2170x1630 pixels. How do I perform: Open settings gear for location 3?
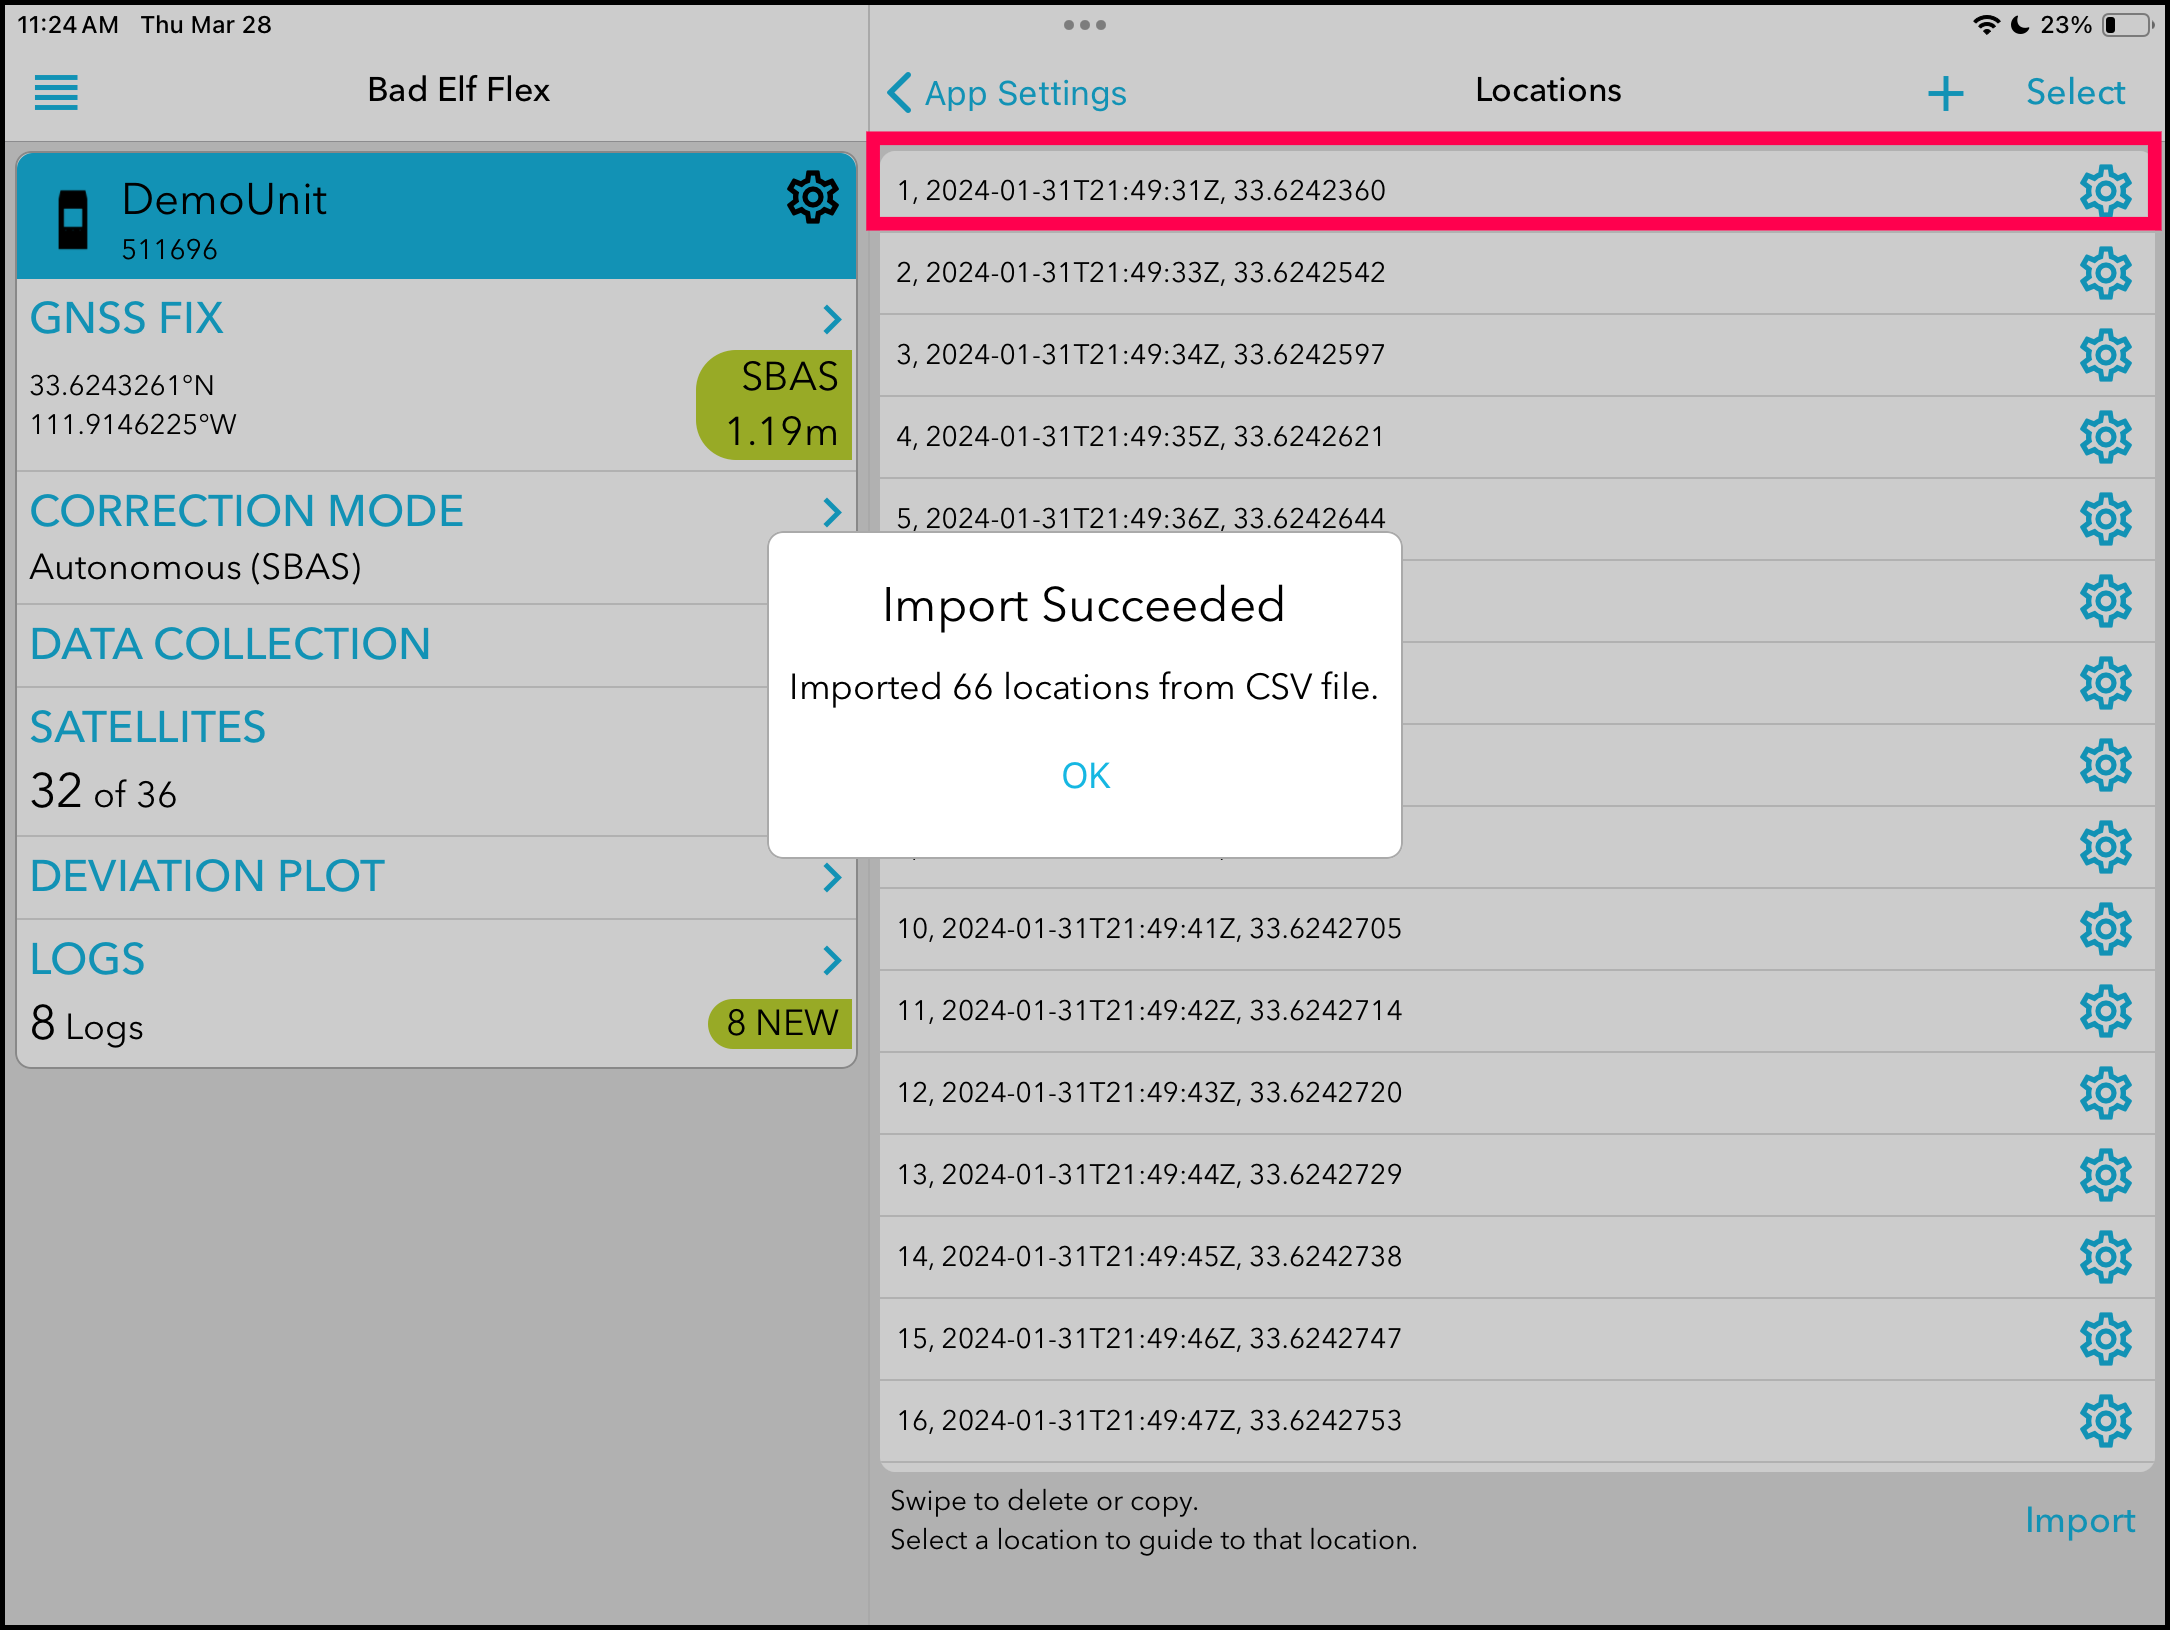pos(2105,355)
